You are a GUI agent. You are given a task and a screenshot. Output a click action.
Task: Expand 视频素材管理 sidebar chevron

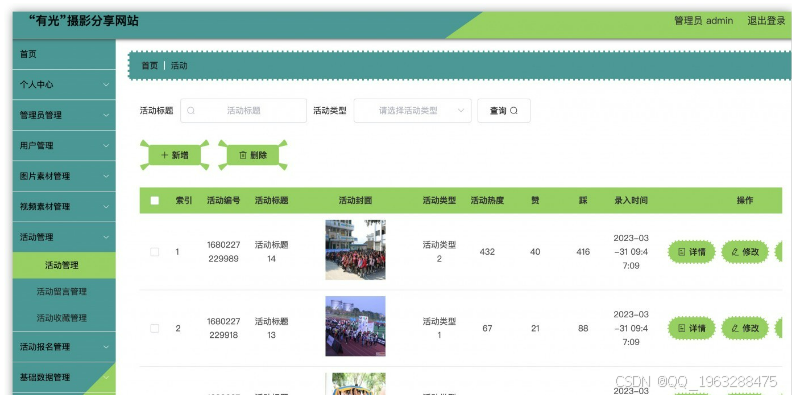106,207
